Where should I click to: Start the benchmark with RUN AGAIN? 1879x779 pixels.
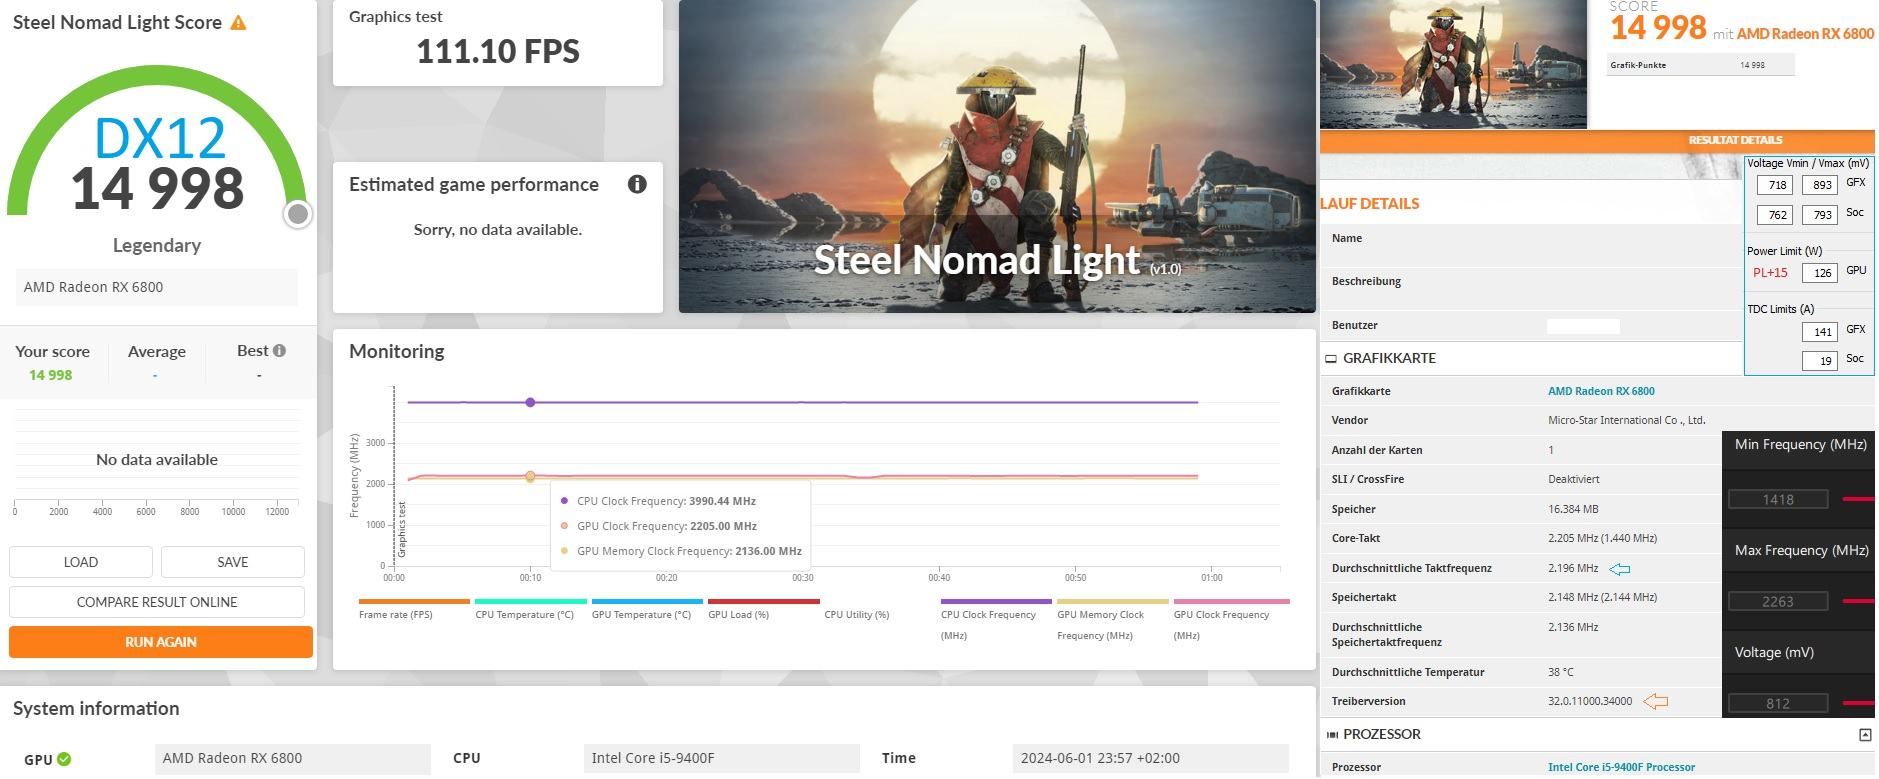pos(161,642)
